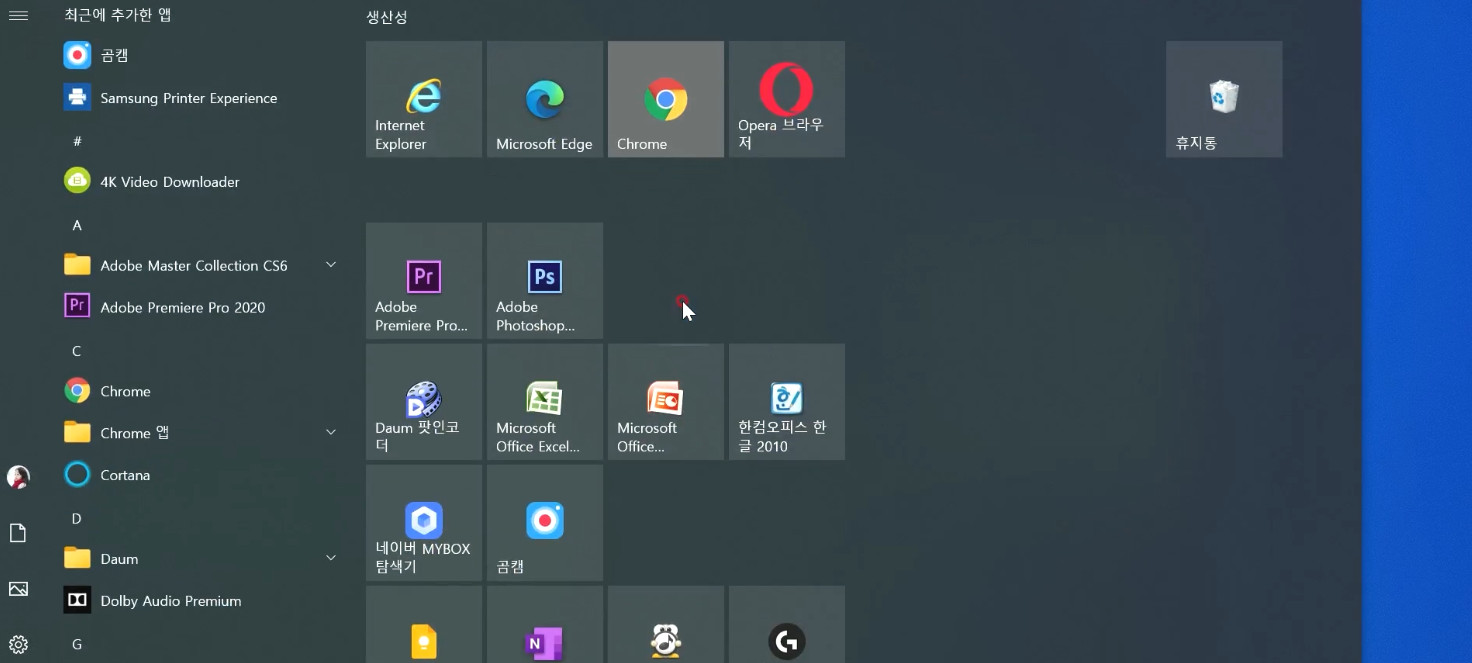Open the Chrome 앱 folder entry

click(200, 433)
